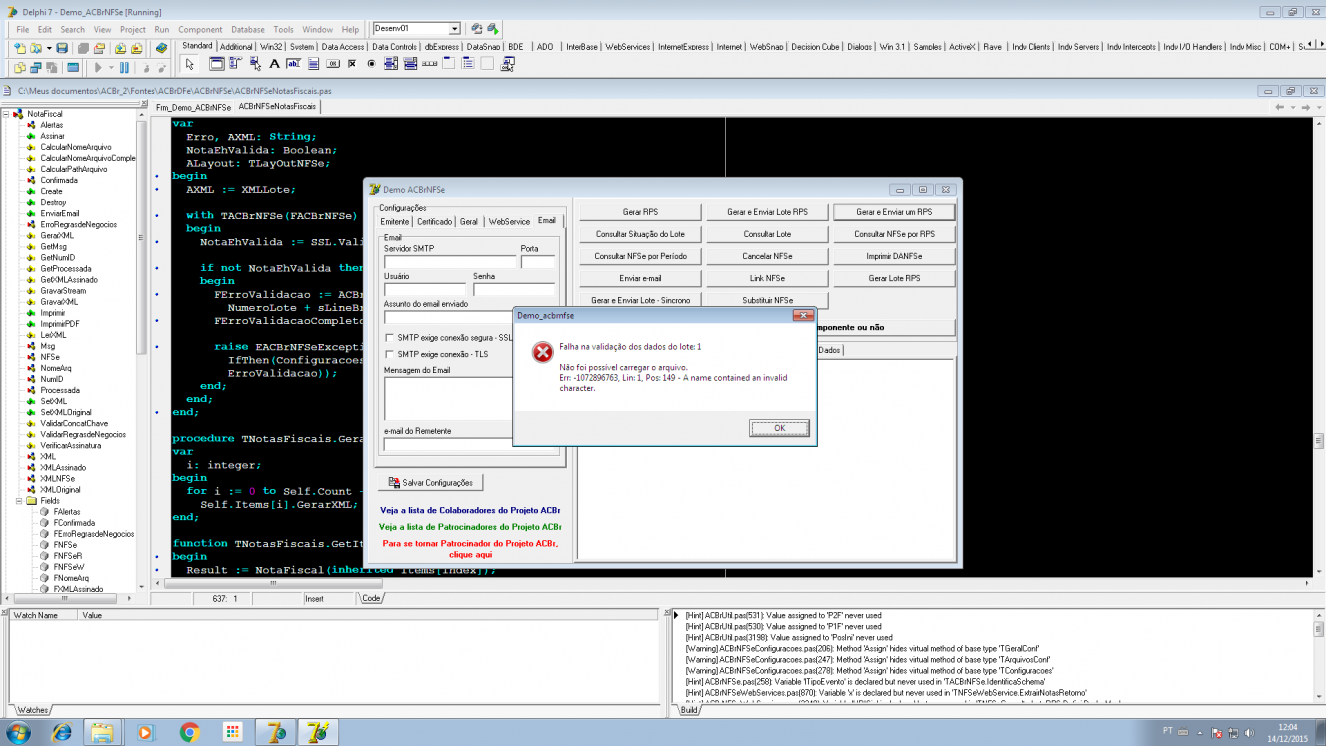Pick the Button component in the palette
1326x746 pixels.
coord(332,64)
